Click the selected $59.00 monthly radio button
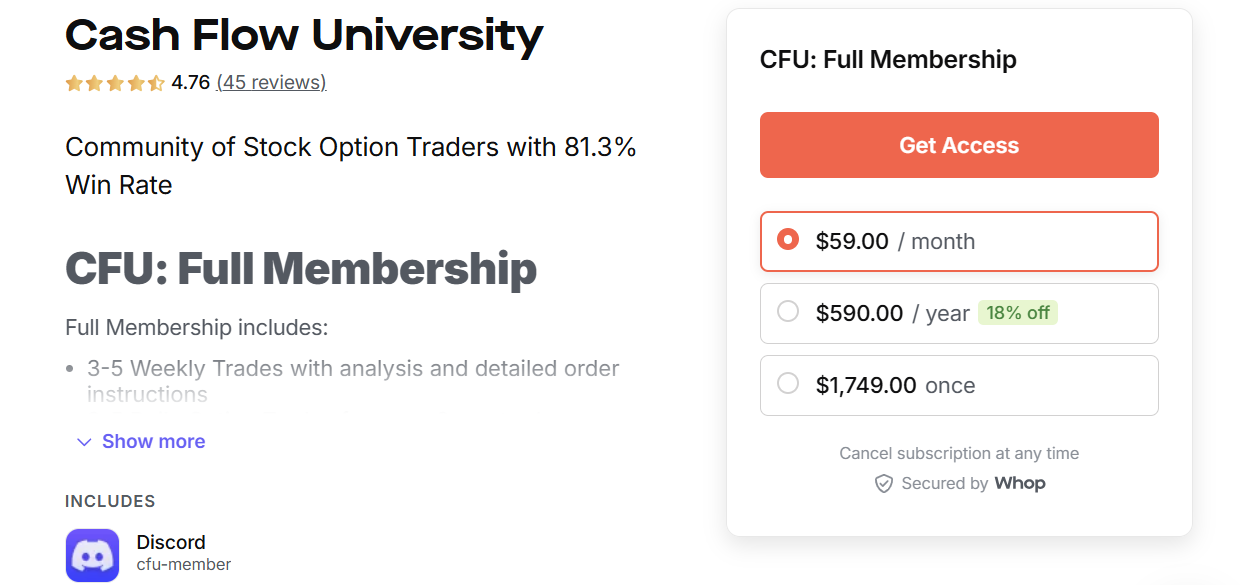 (x=788, y=239)
